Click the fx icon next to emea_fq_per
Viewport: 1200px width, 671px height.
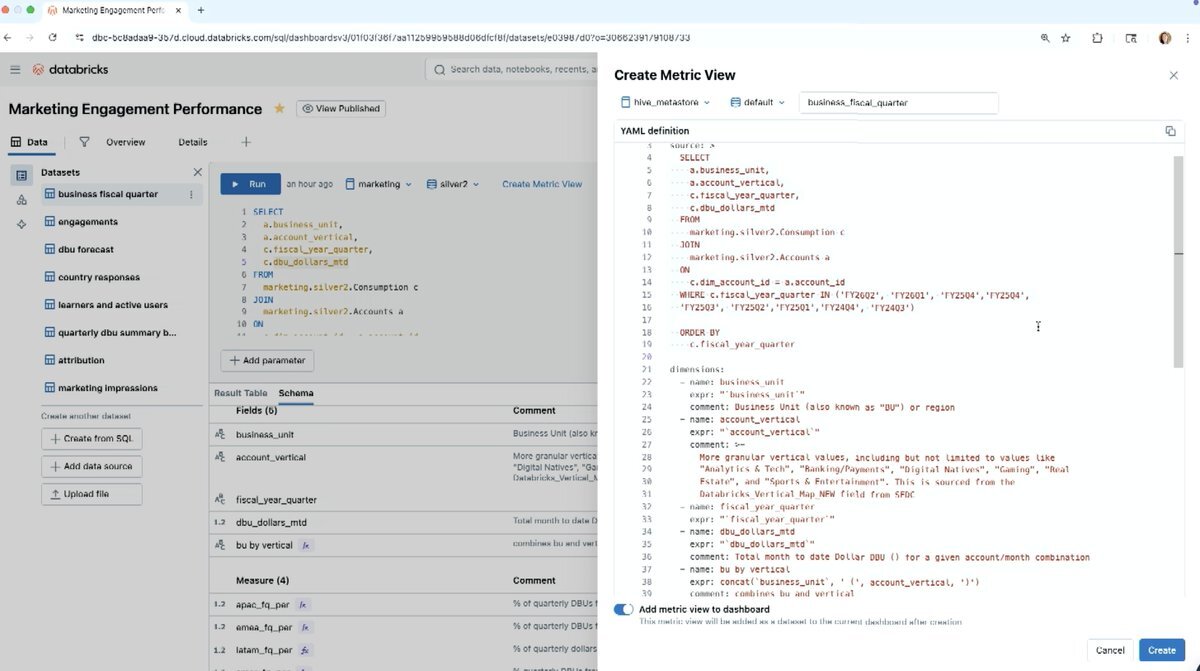(x=303, y=627)
